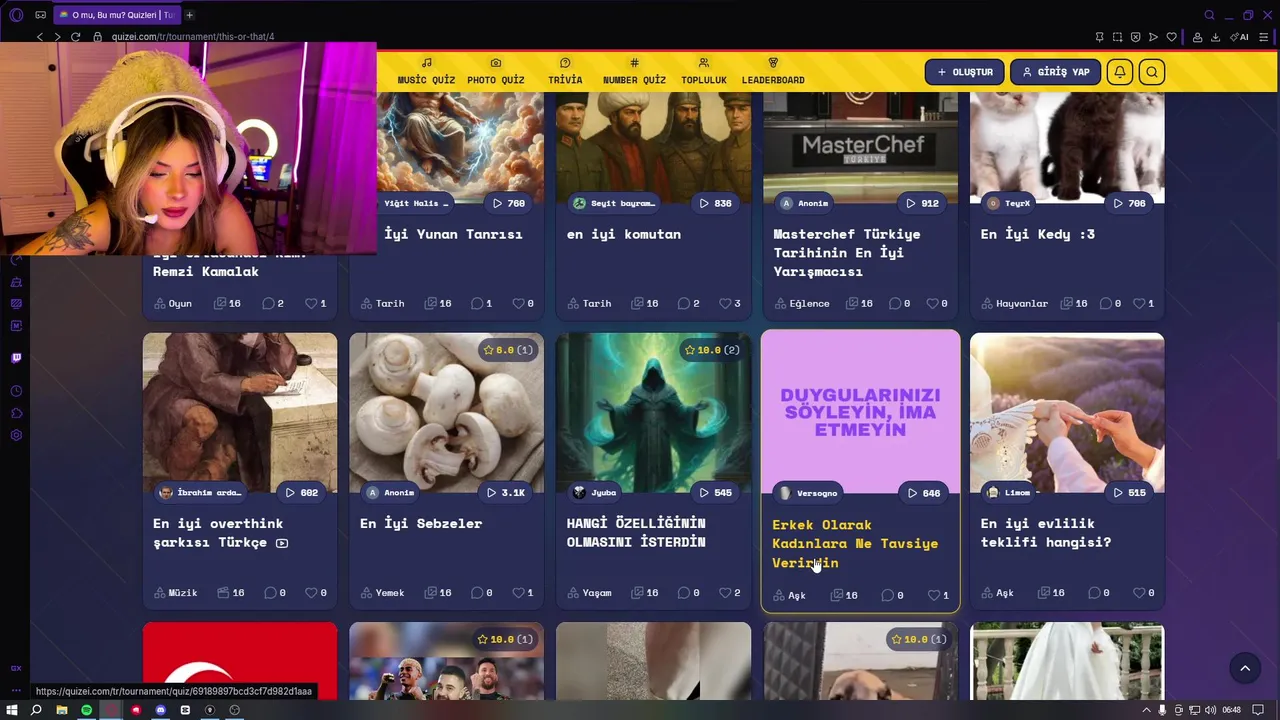The image size is (1280, 720).
Task: Open the site search magnifier
Action: point(1152,72)
